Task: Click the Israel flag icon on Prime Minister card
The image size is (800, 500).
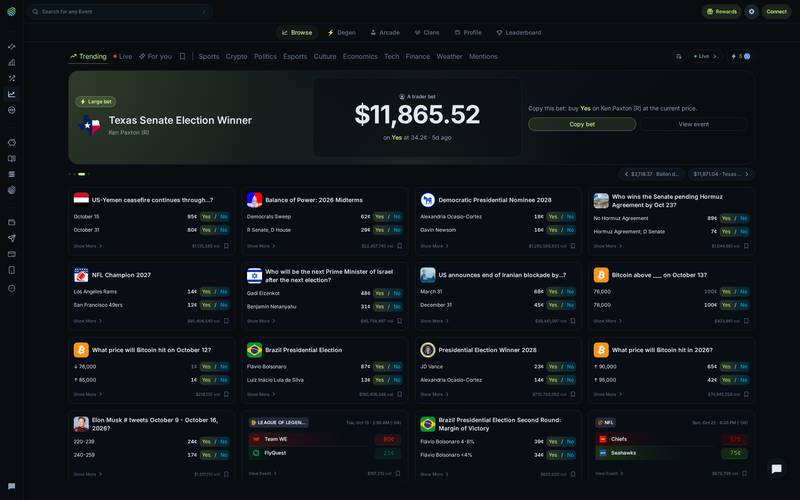Action: [x=254, y=276]
